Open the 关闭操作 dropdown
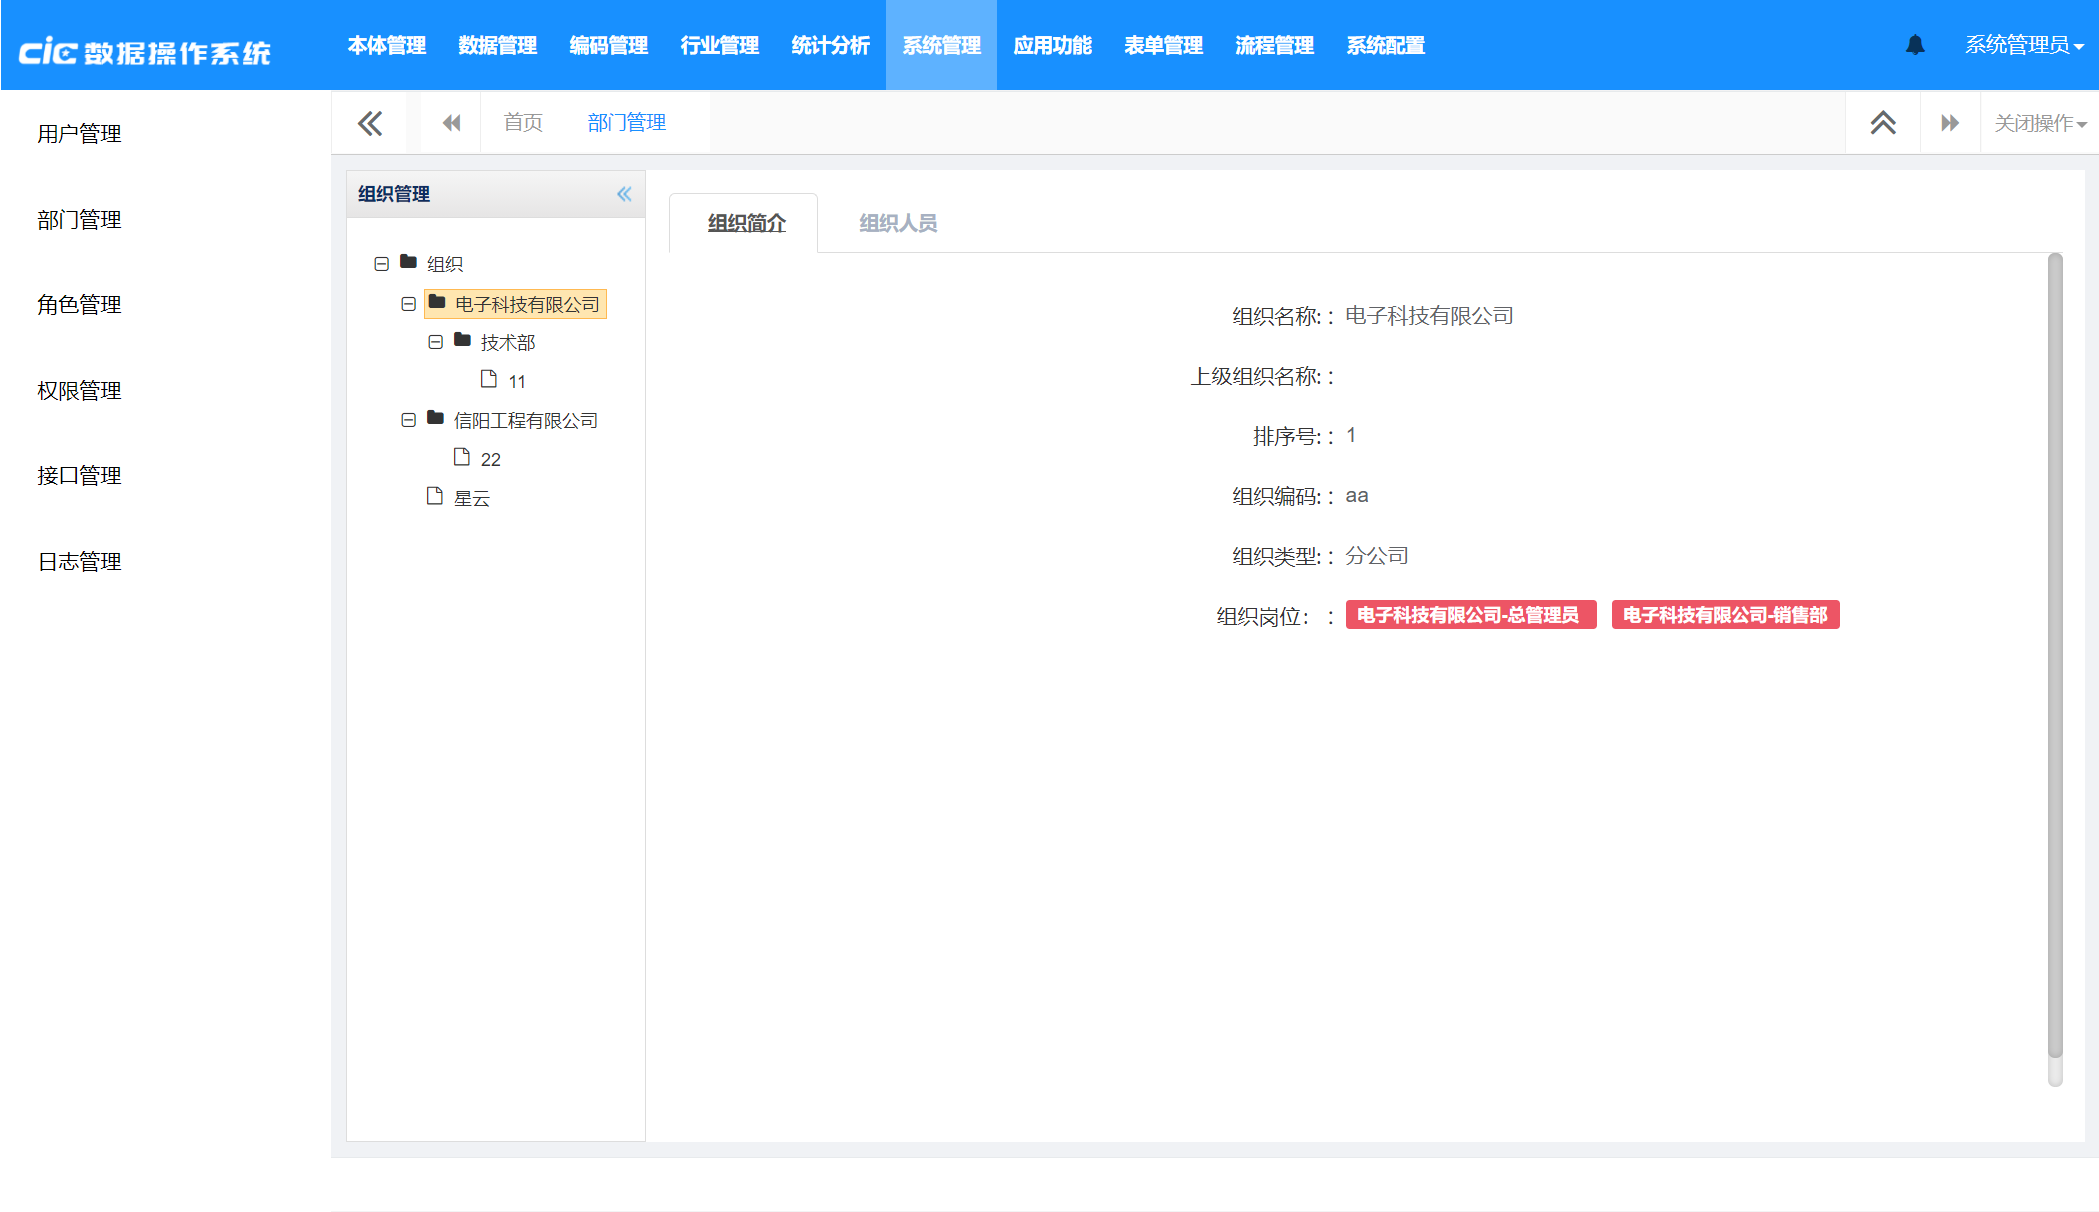Image resolution: width=2099 pixels, height=1212 pixels. click(x=2040, y=123)
